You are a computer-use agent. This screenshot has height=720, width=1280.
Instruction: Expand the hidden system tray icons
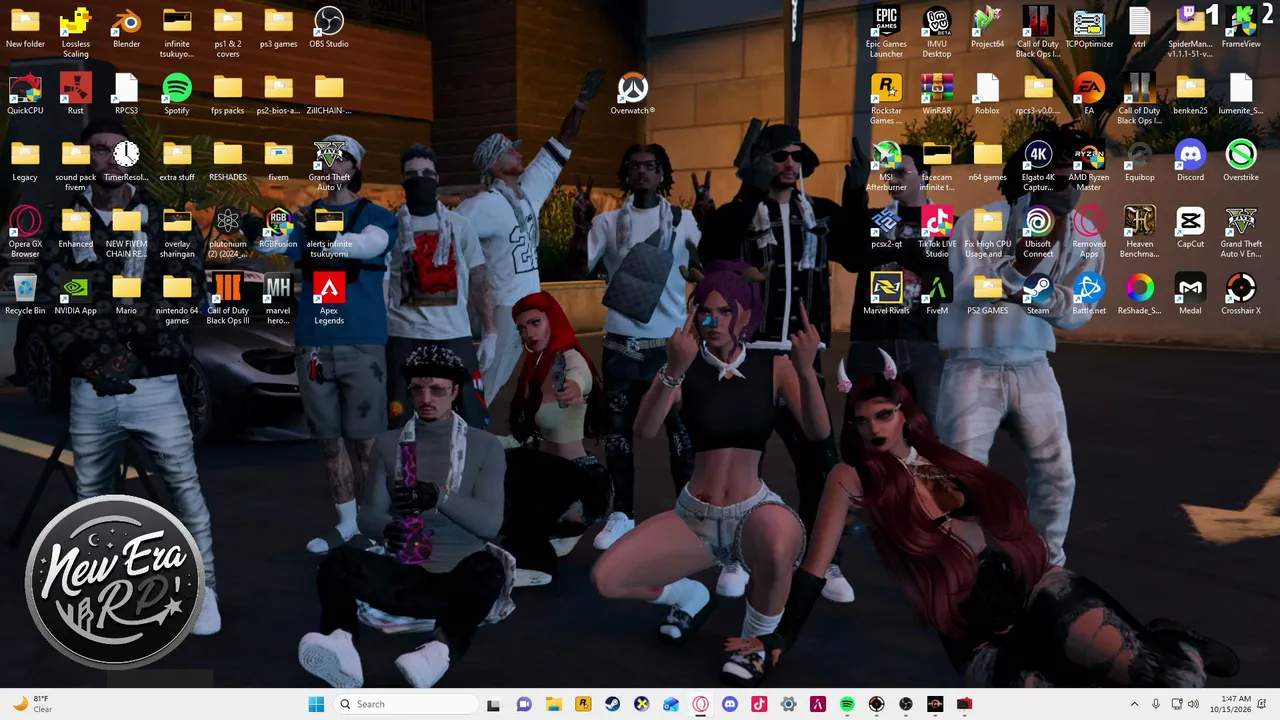tap(1134, 704)
